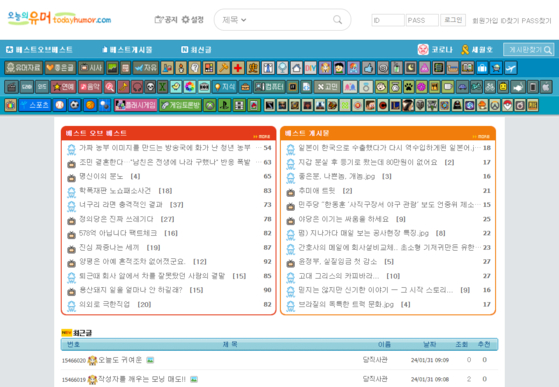Open the soccer ball board icon
Viewport: 559px width, 387px height.
[x=74, y=105]
